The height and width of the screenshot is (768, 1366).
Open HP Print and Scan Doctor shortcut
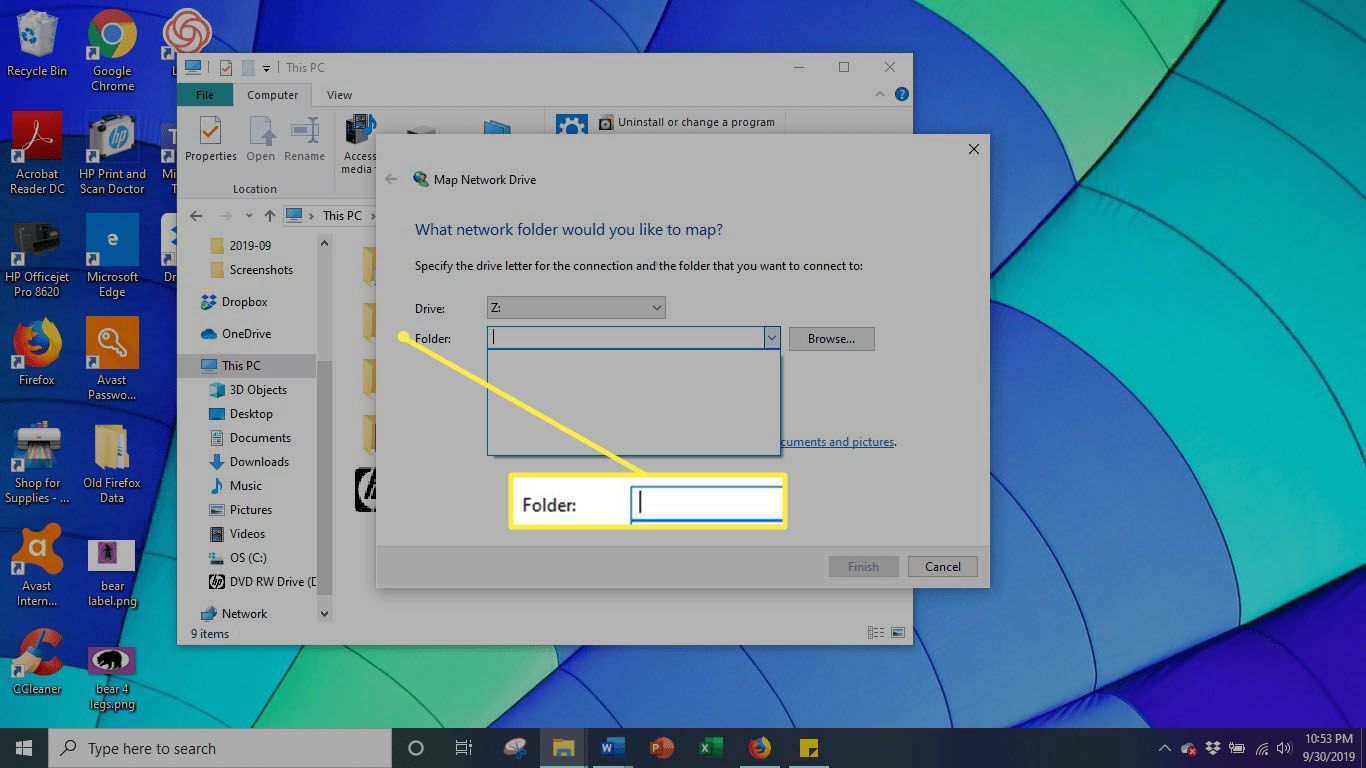(x=112, y=153)
